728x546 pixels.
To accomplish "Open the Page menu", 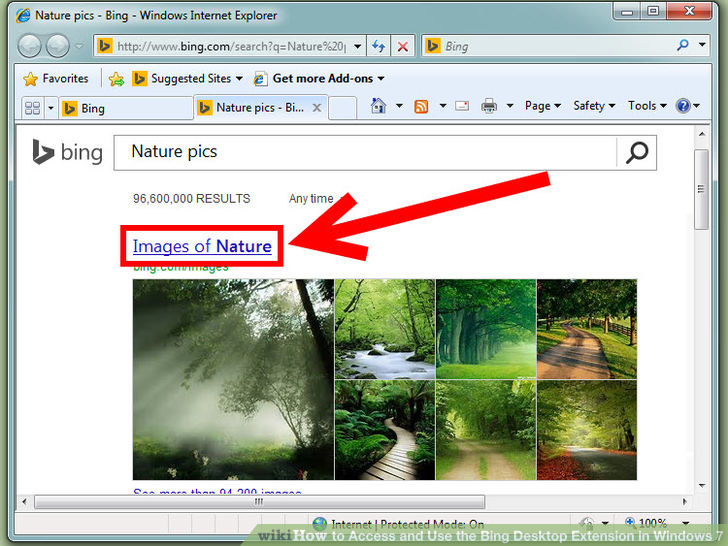I will coord(543,106).
